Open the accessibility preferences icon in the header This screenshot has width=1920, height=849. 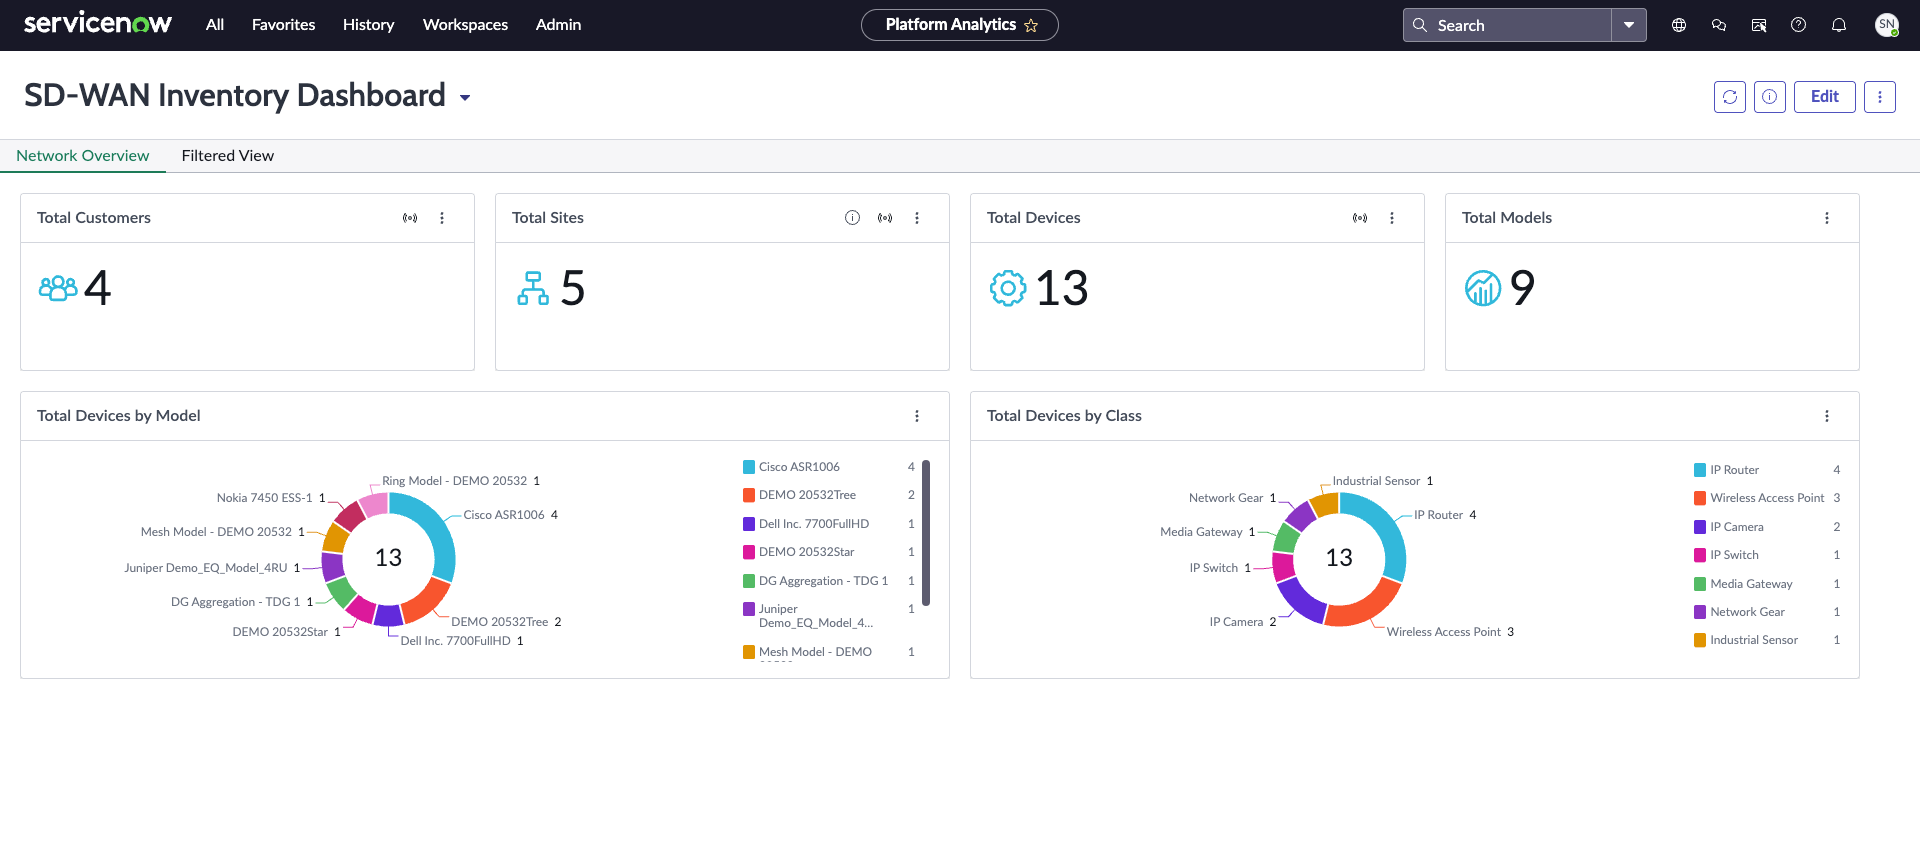pyautogui.click(x=1759, y=25)
